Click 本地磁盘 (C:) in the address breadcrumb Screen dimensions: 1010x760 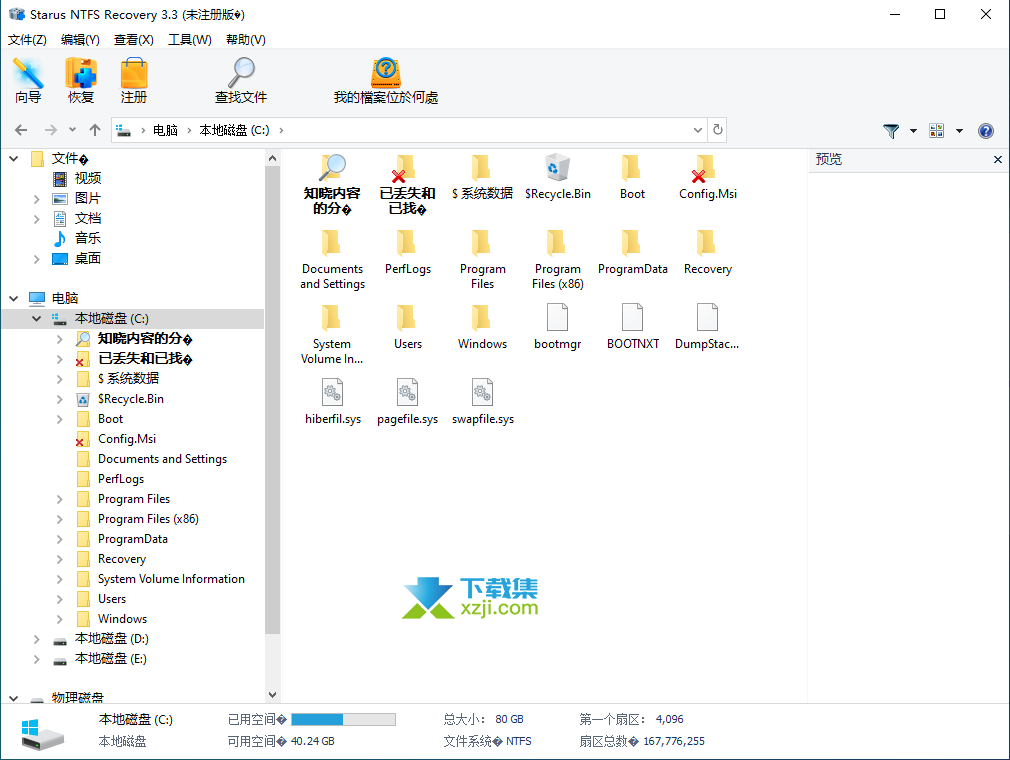[234, 130]
